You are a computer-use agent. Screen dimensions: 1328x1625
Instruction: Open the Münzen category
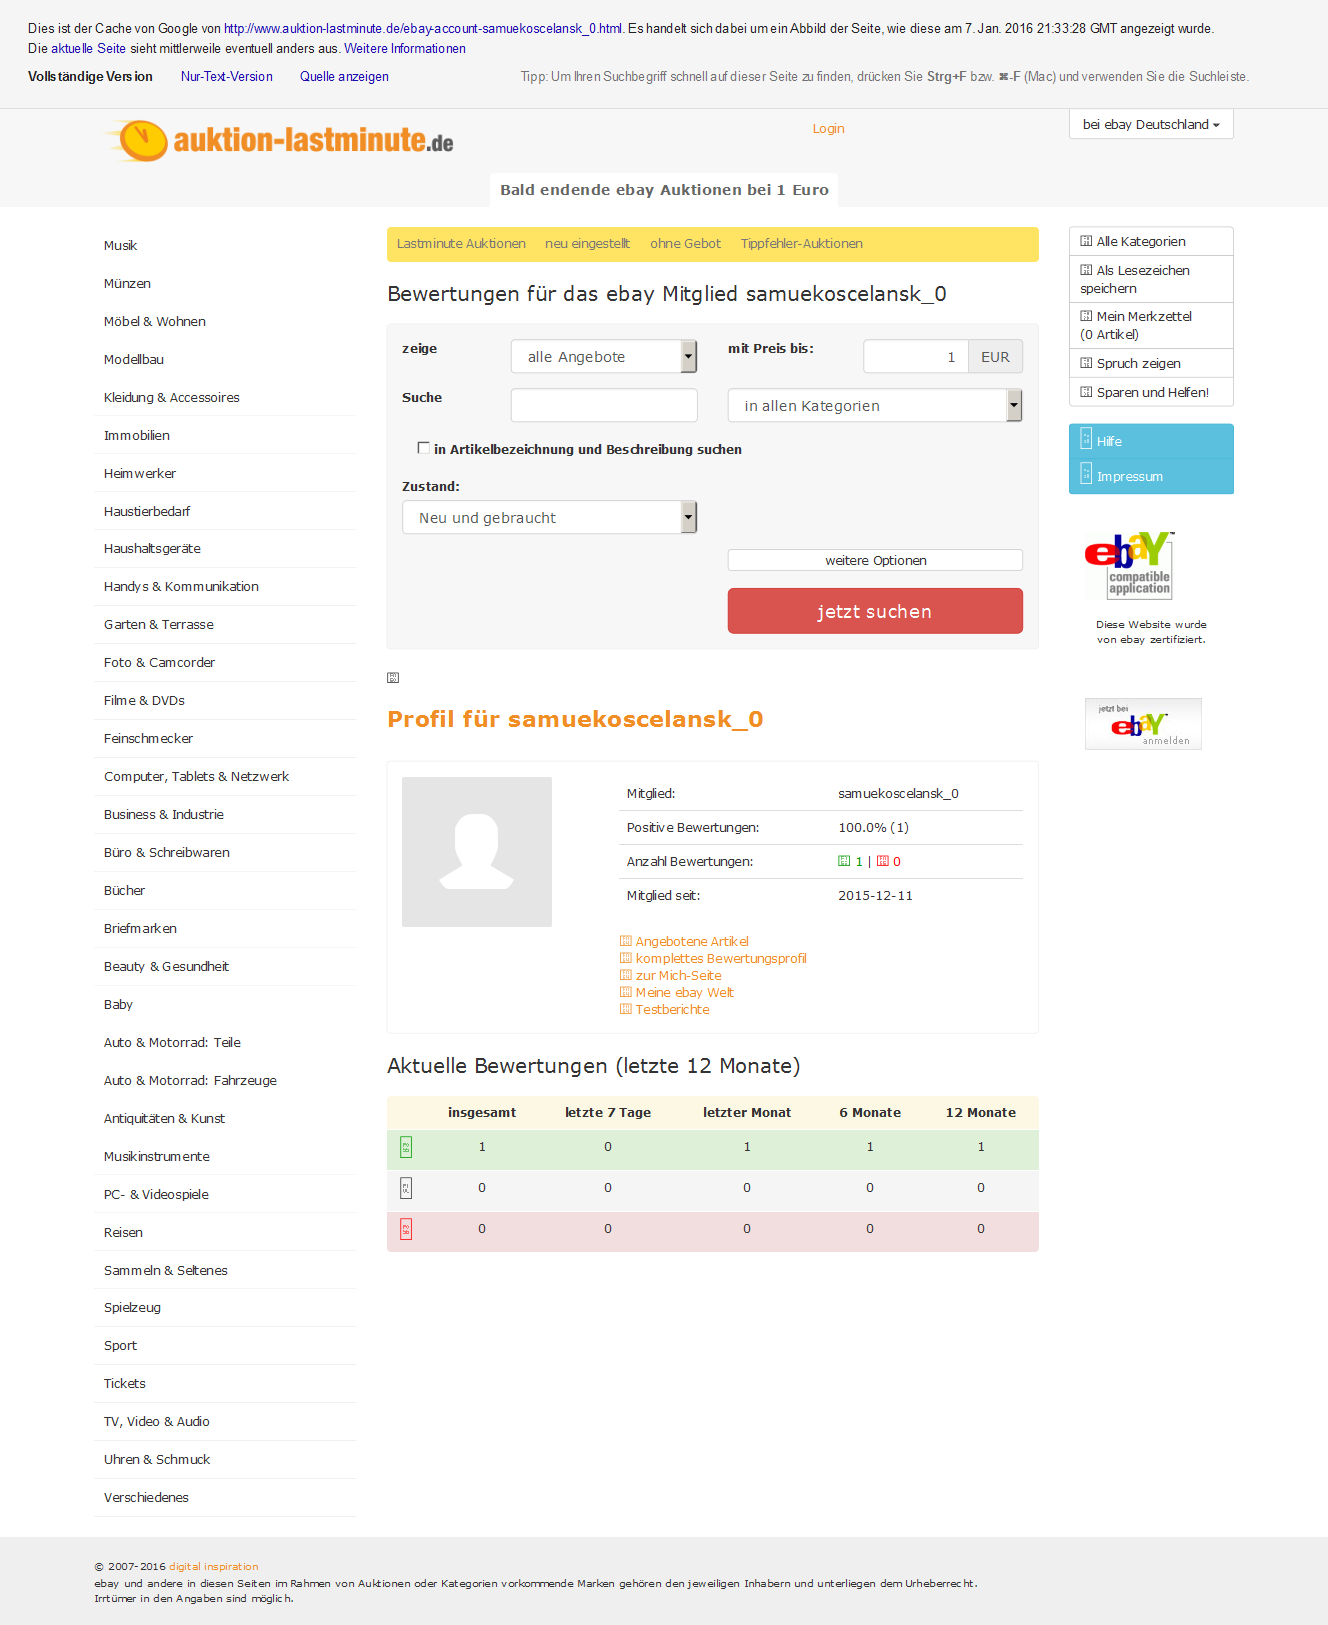click(127, 283)
